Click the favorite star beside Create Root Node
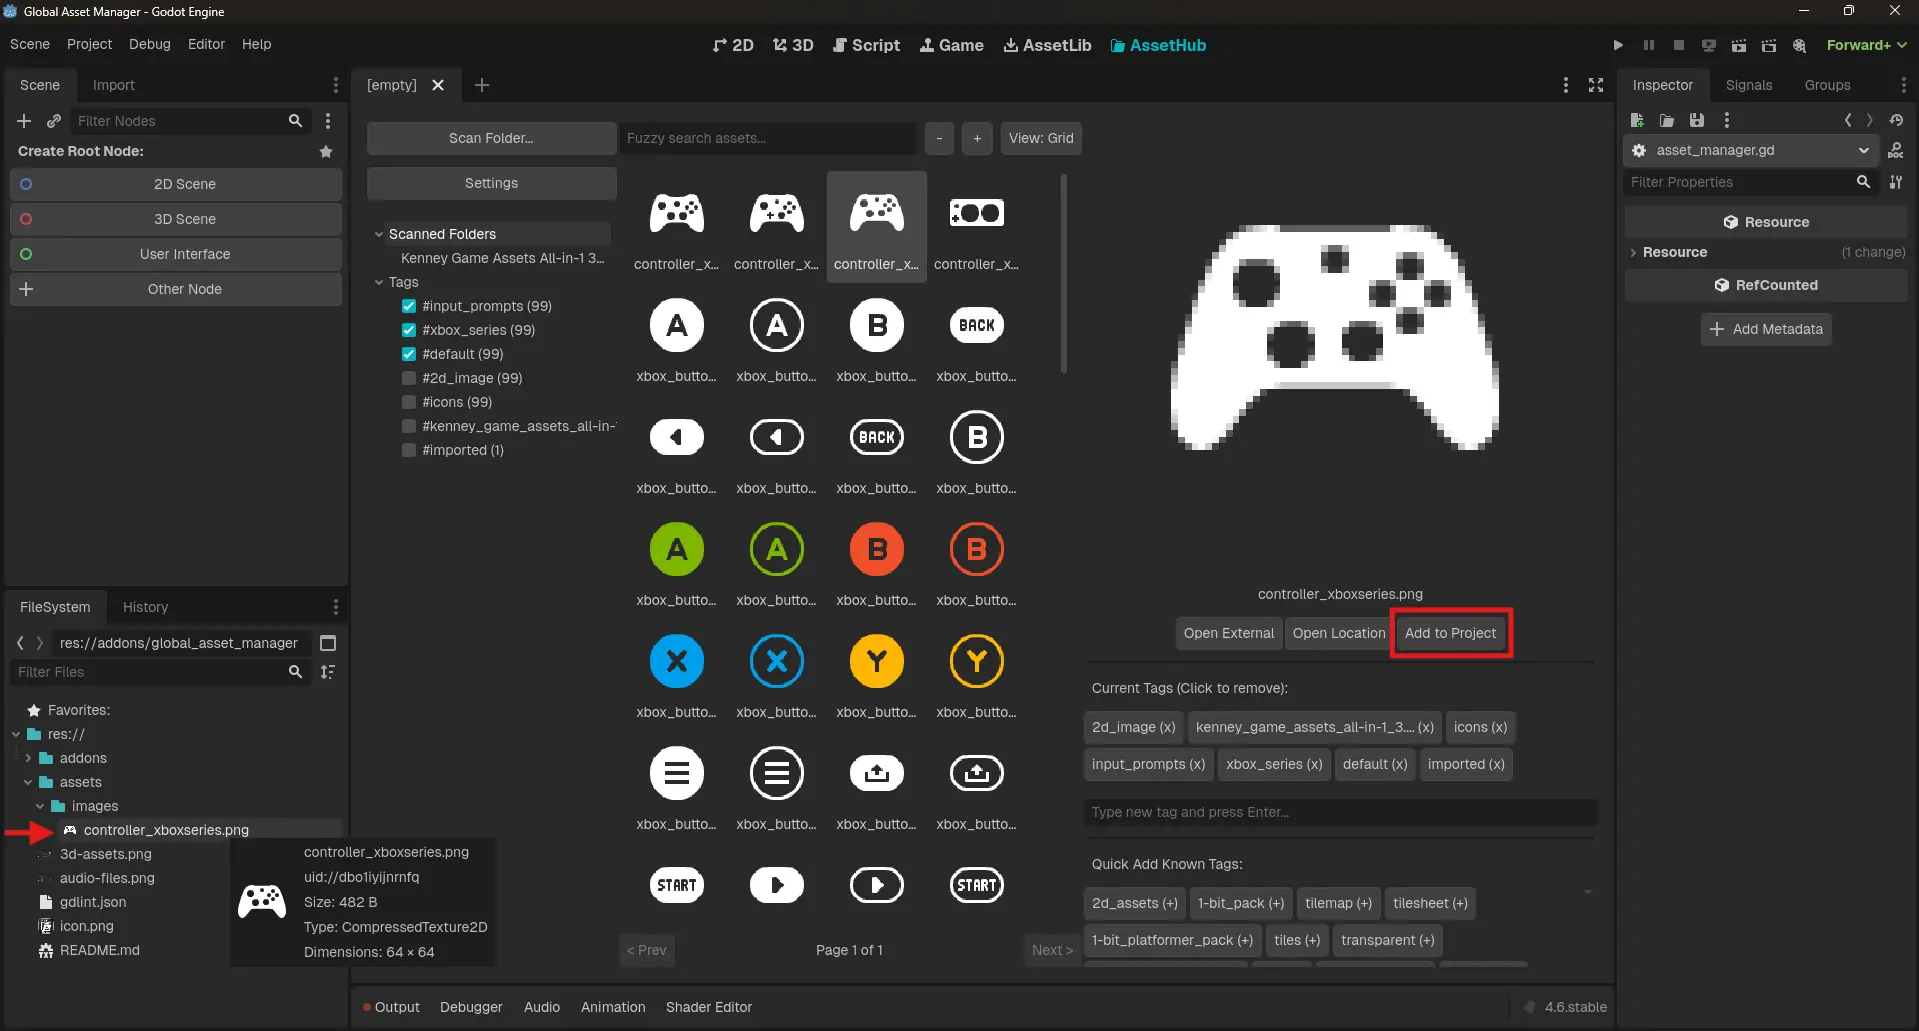Image resolution: width=1919 pixels, height=1031 pixels. click(x=326, y=152)
